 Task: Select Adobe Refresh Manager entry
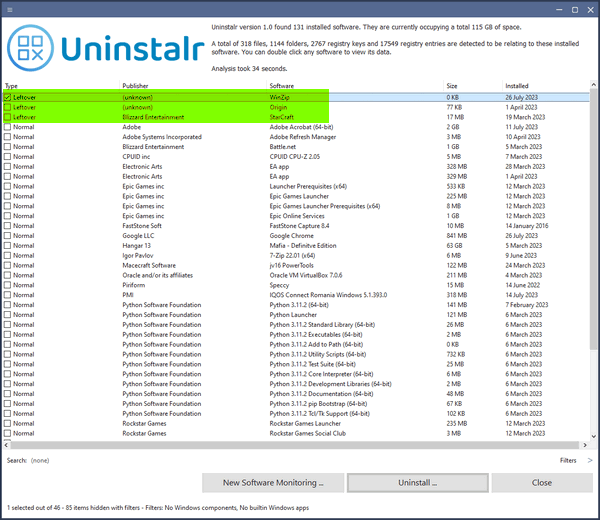[302, 137]
